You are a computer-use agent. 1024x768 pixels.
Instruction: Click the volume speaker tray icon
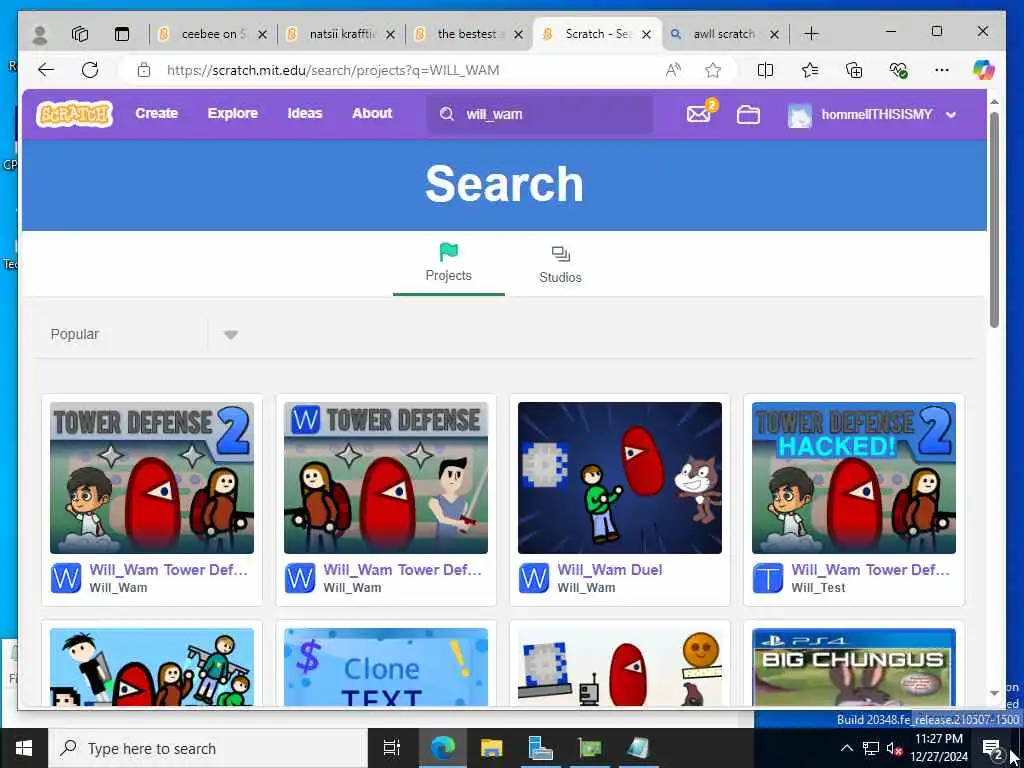894,748
